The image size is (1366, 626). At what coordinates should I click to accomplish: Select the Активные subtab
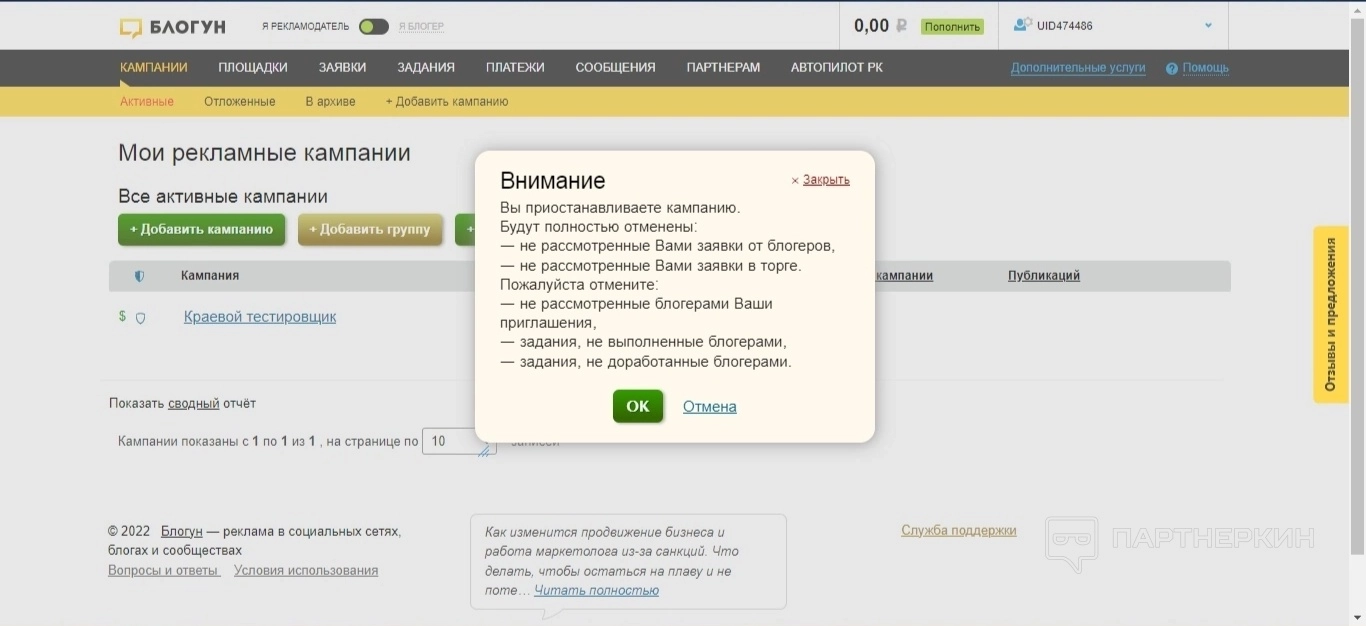tap(147, 102)
